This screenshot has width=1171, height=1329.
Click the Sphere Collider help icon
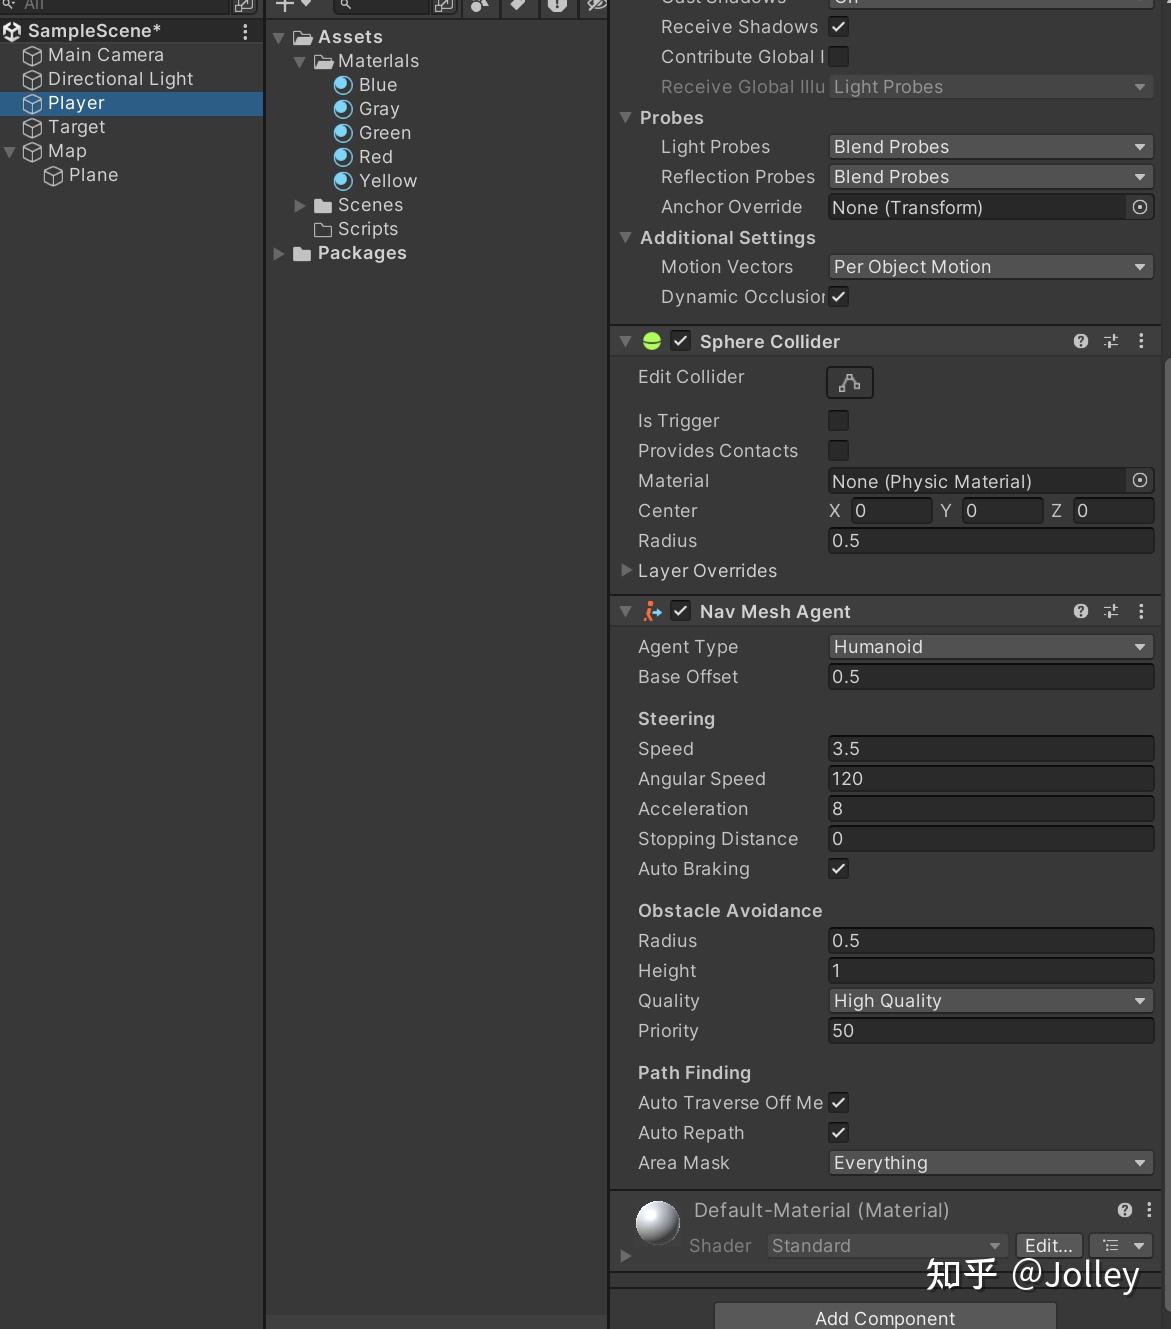(x=1080, y=341)
